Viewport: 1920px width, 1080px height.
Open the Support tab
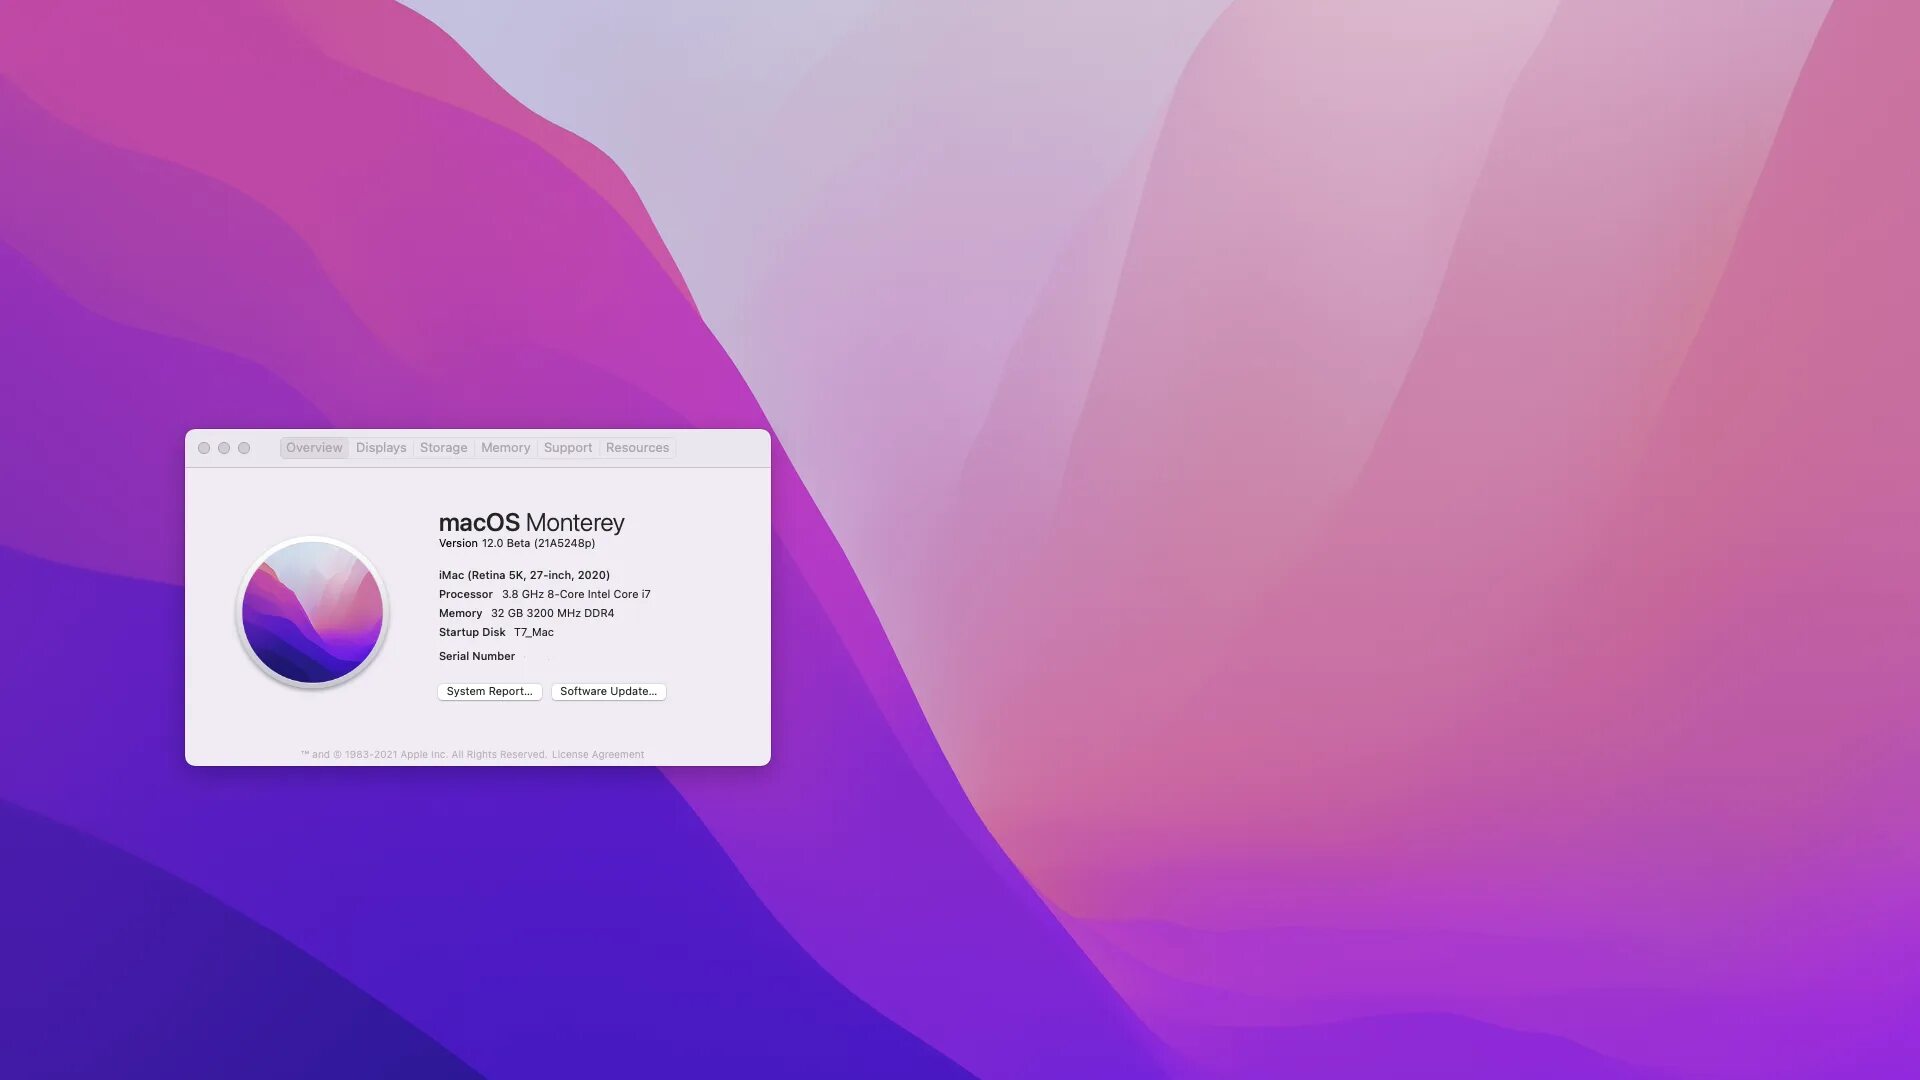coord(568,448)
